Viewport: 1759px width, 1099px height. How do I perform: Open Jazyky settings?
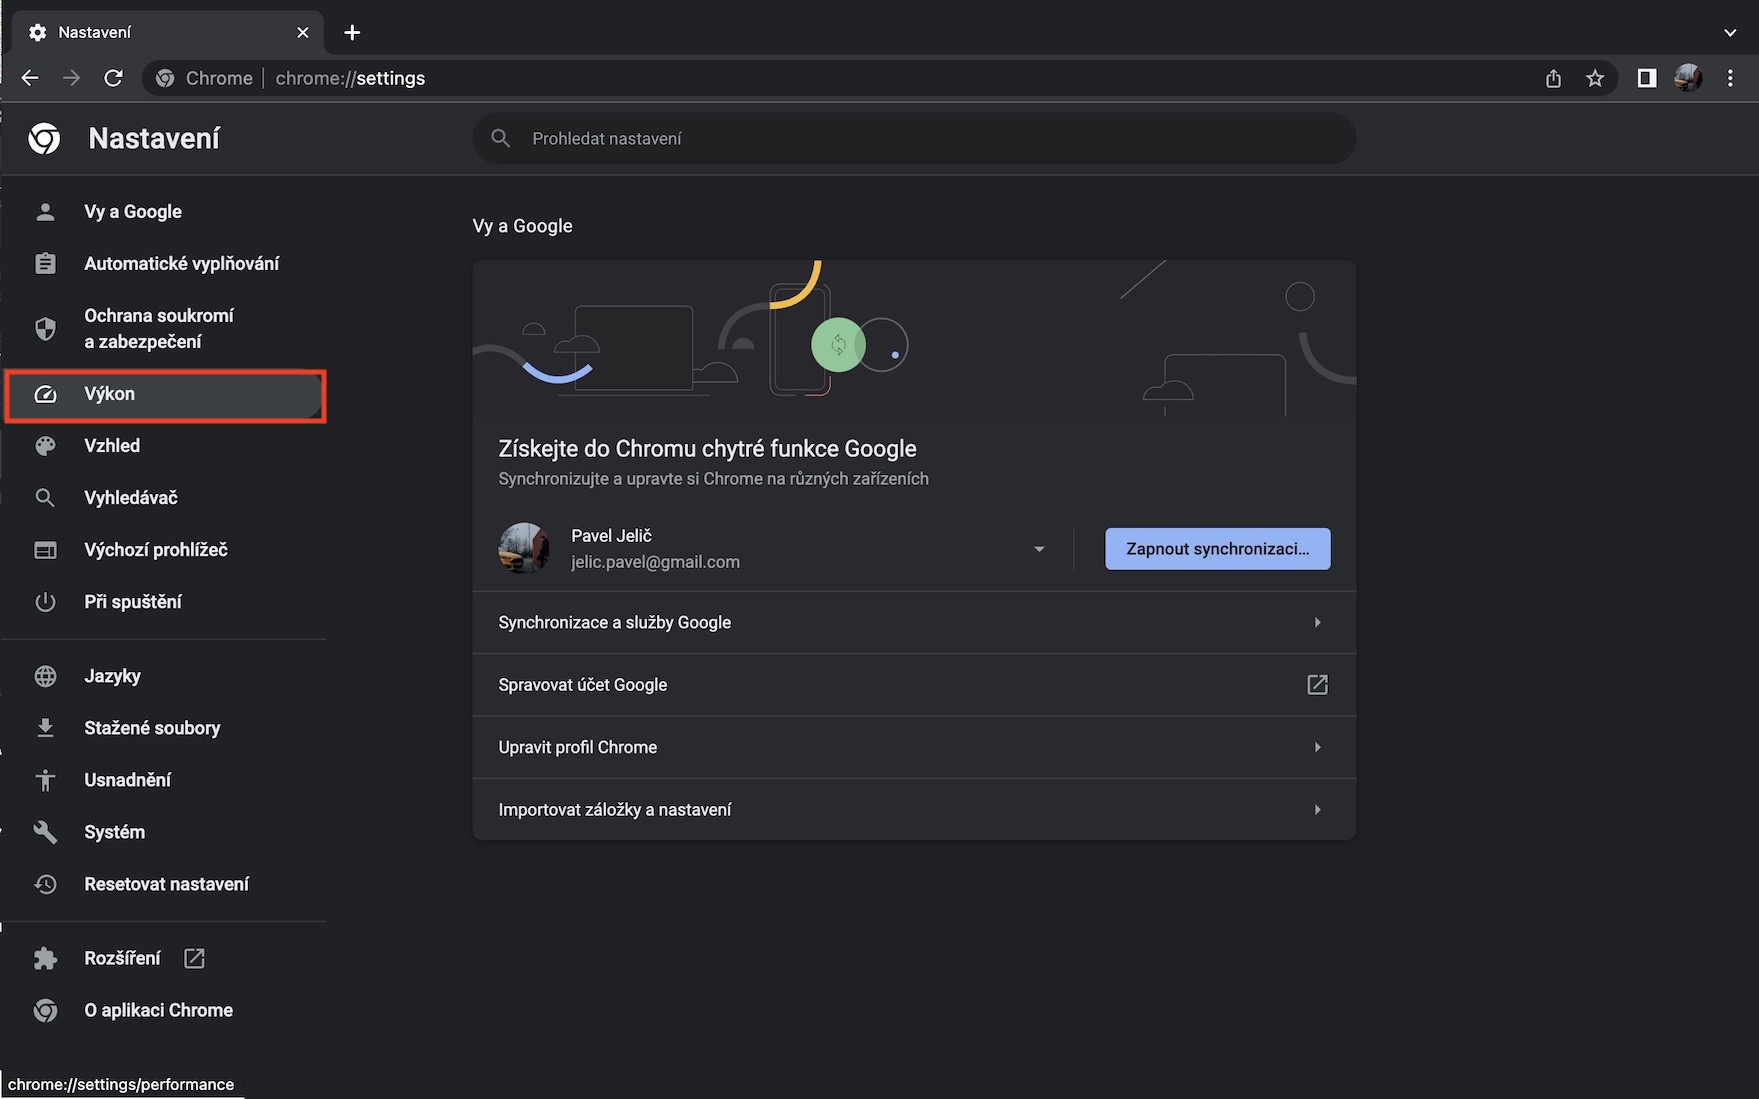point(112,676)
